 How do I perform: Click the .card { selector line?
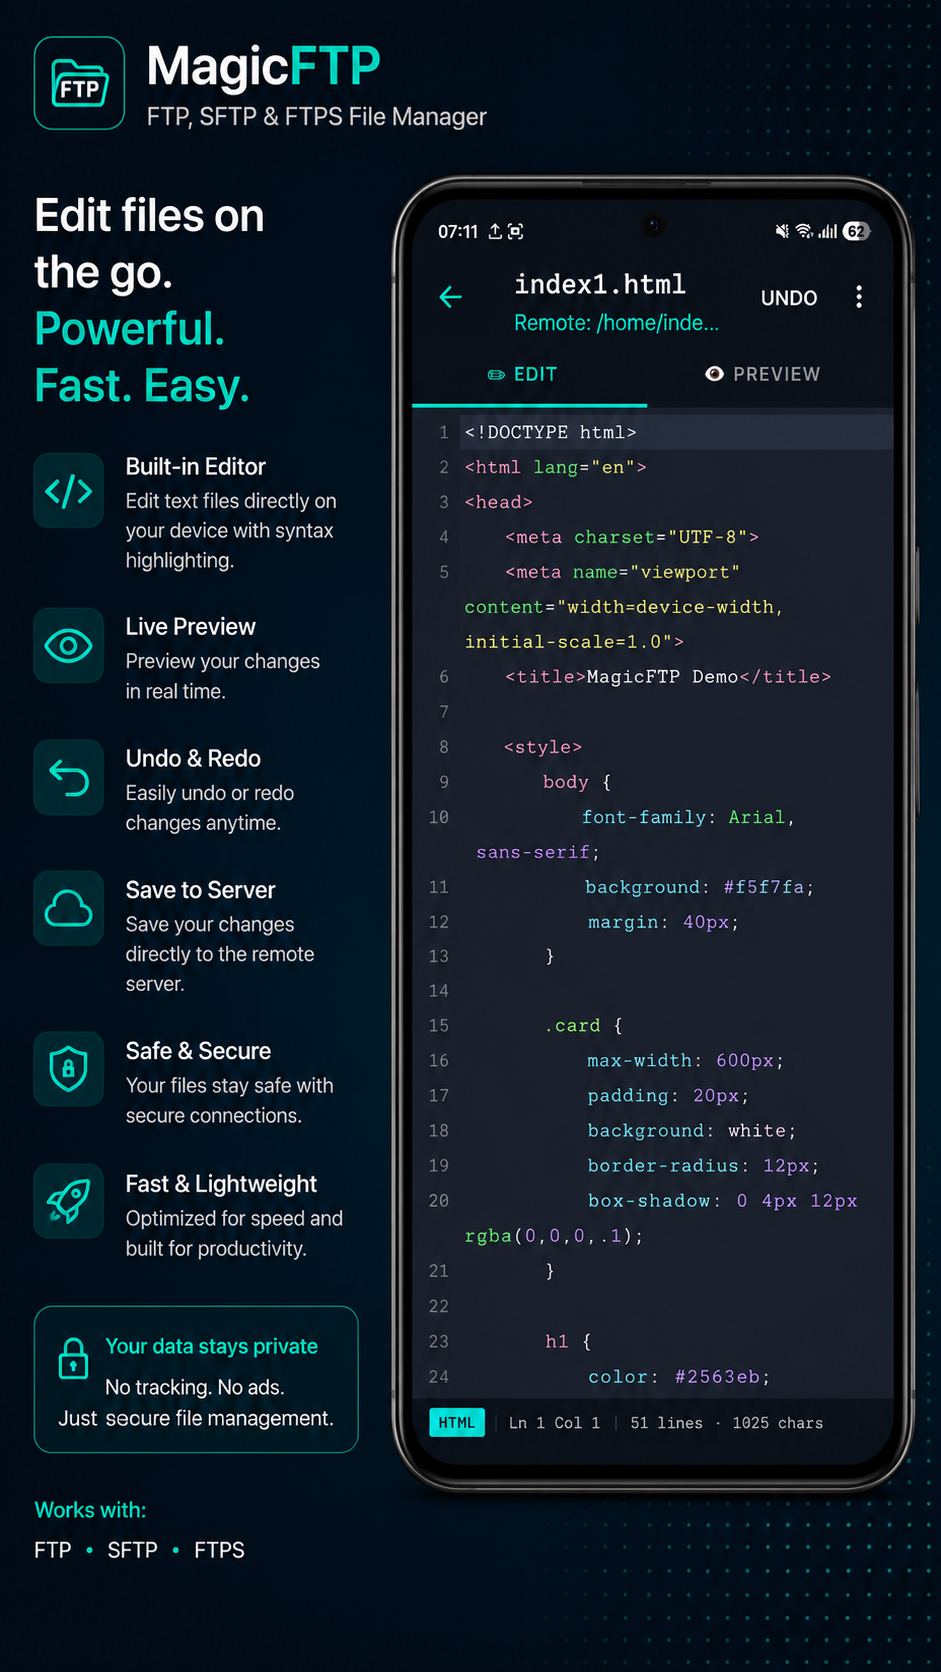click(x=584, y=1026)
